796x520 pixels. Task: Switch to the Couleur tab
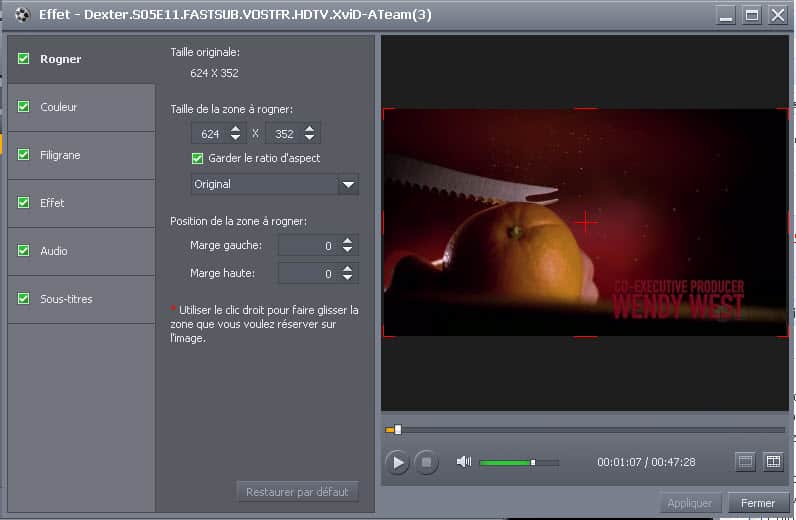(x=81, y=107)
